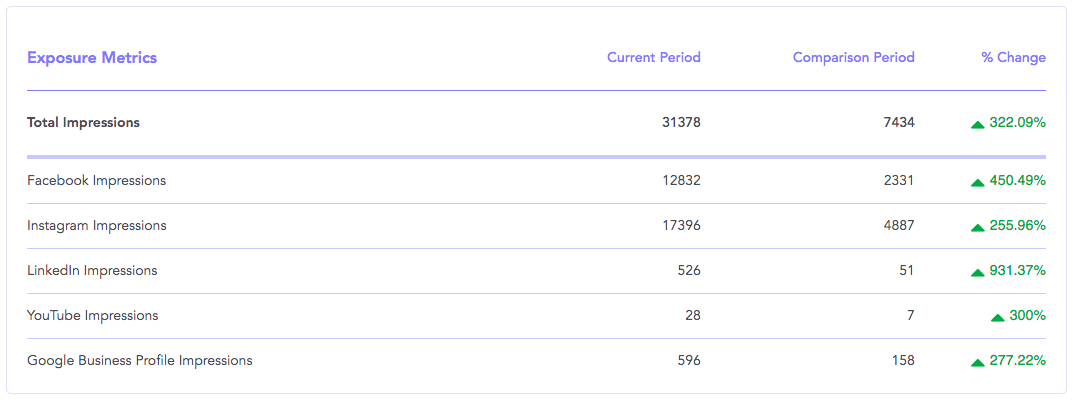Select the Total Impressions row label

[x=83, y=123]
